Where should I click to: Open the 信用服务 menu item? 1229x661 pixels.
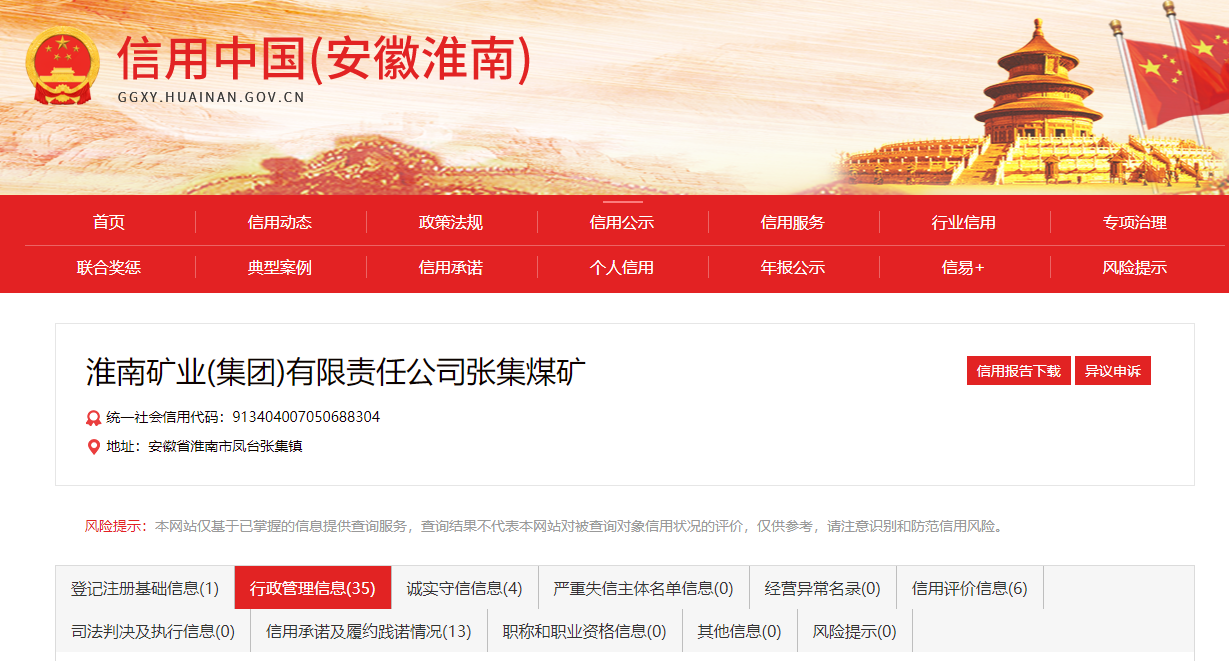click(x=793, y=222)
